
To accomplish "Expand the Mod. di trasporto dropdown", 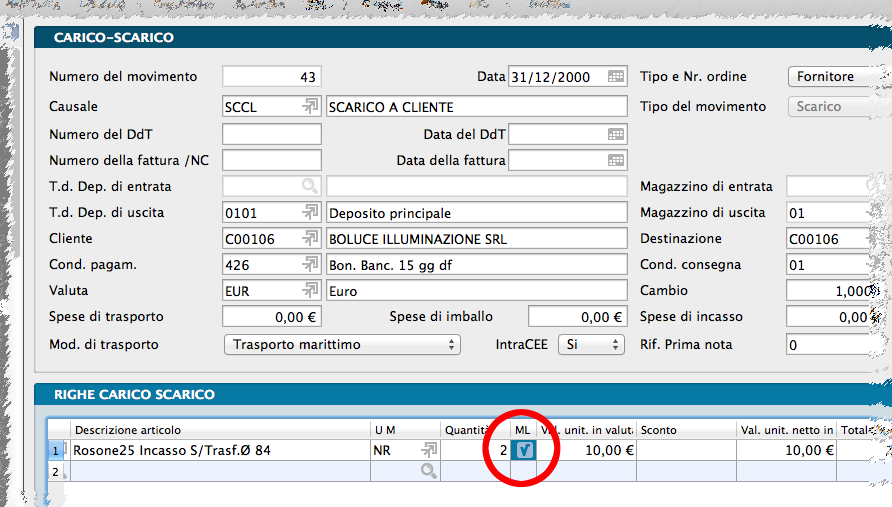I will coord(342,344).
